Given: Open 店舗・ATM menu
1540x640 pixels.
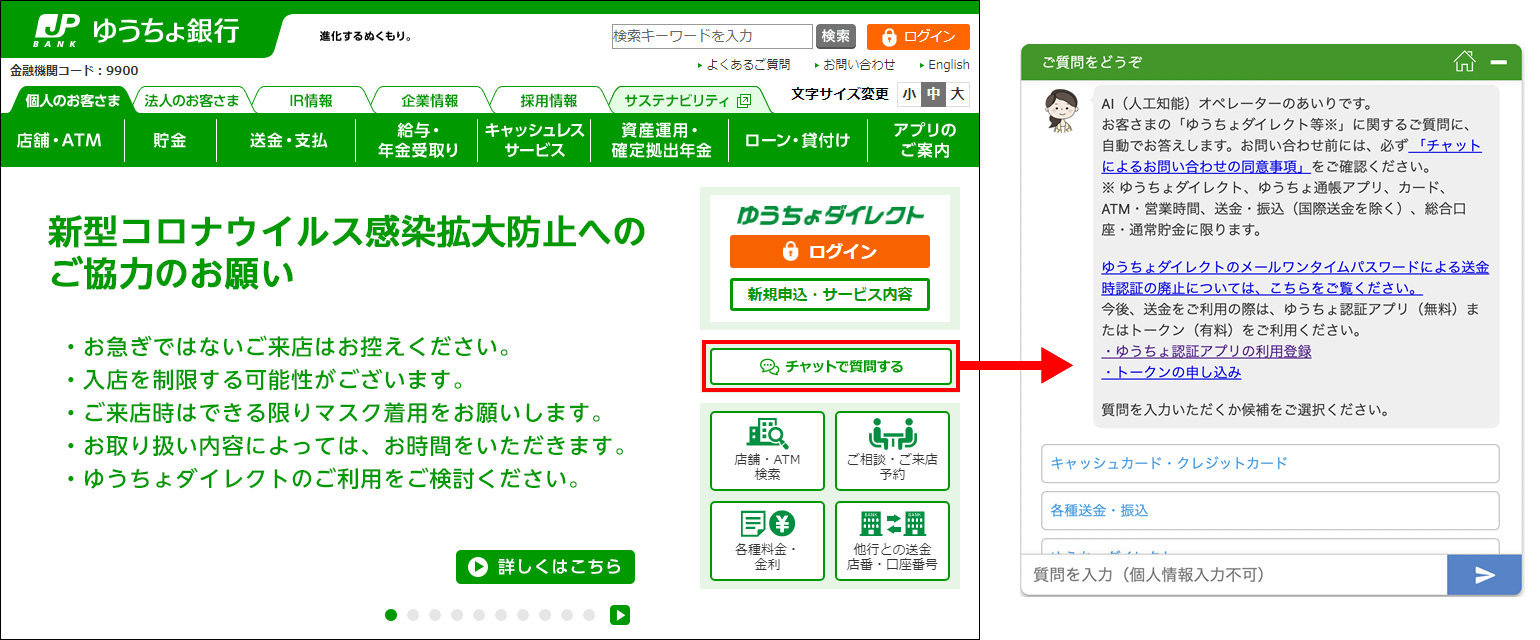Looking at the screenshot, I should (x=60, y=141).
